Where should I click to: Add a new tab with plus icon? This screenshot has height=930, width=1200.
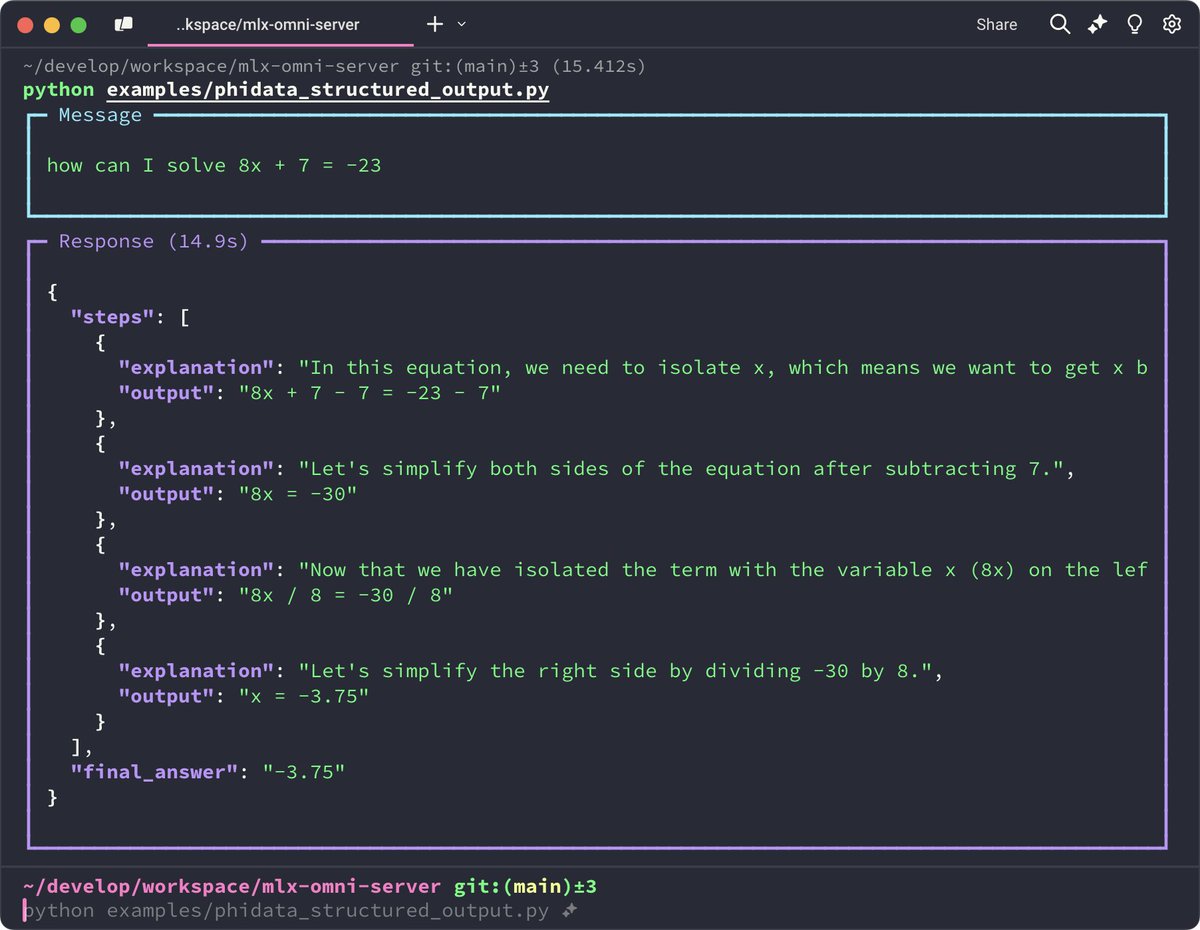click(x=435, y=24)
